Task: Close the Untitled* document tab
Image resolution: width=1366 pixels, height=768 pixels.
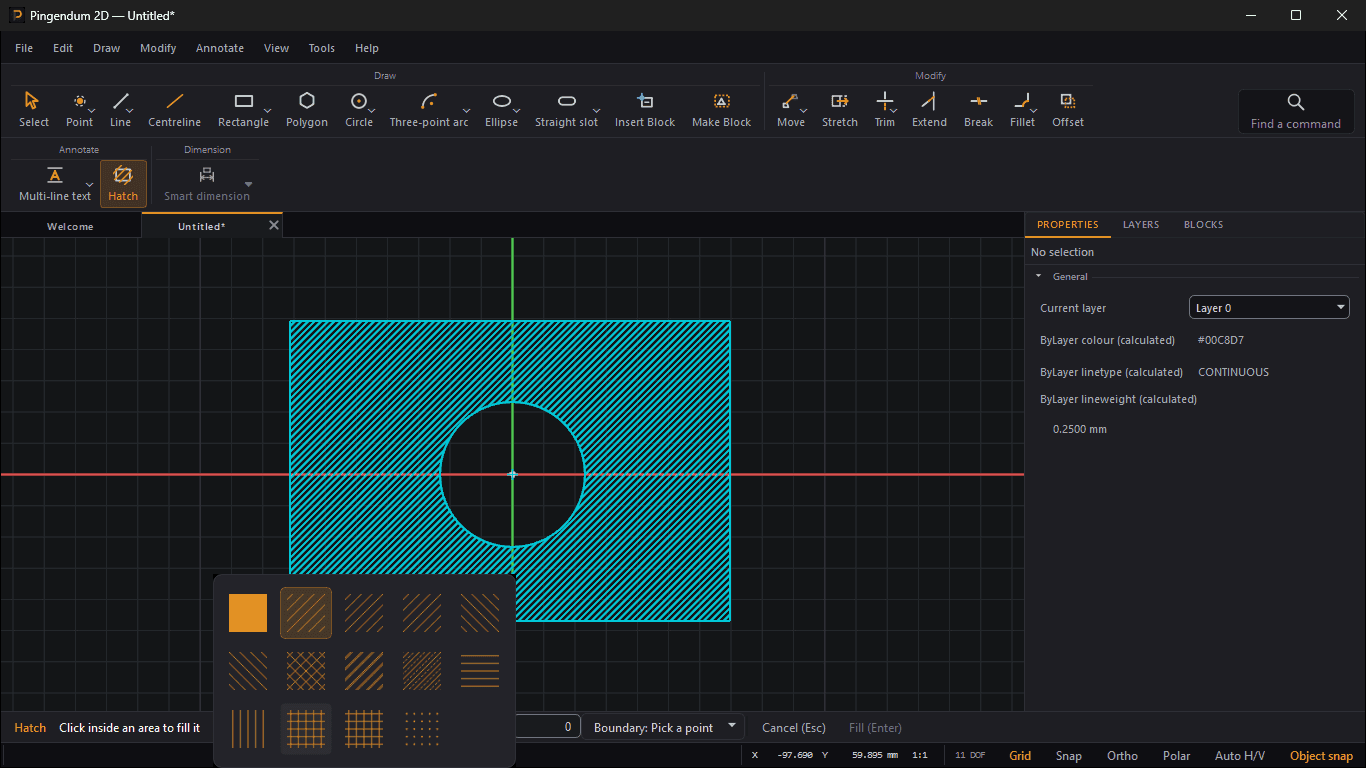Action: (274, 226)
